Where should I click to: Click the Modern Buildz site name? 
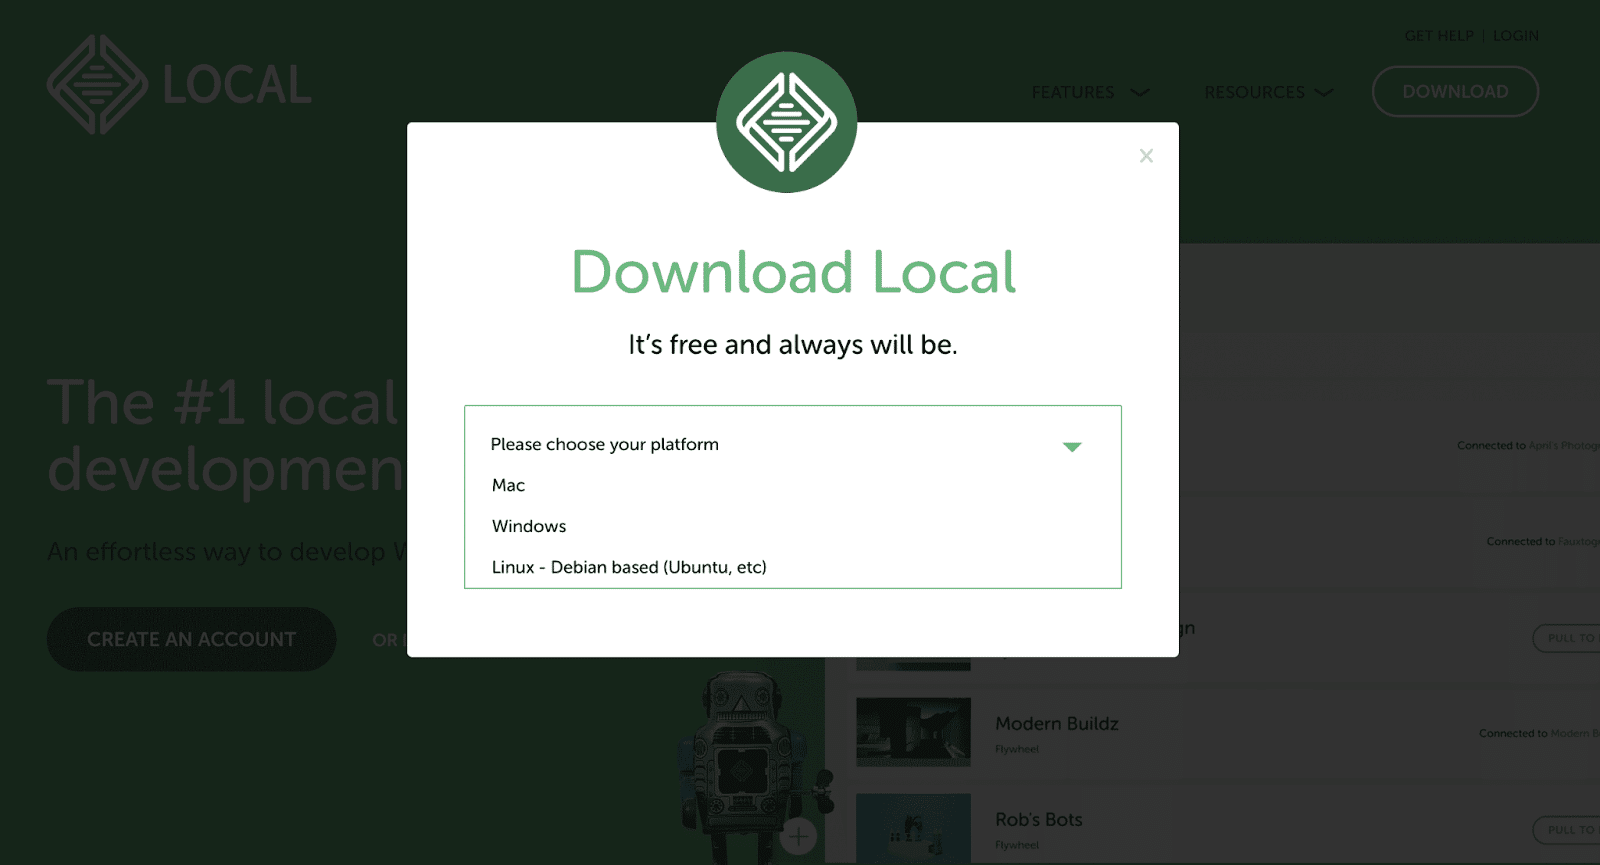(x=1057, y=723)
